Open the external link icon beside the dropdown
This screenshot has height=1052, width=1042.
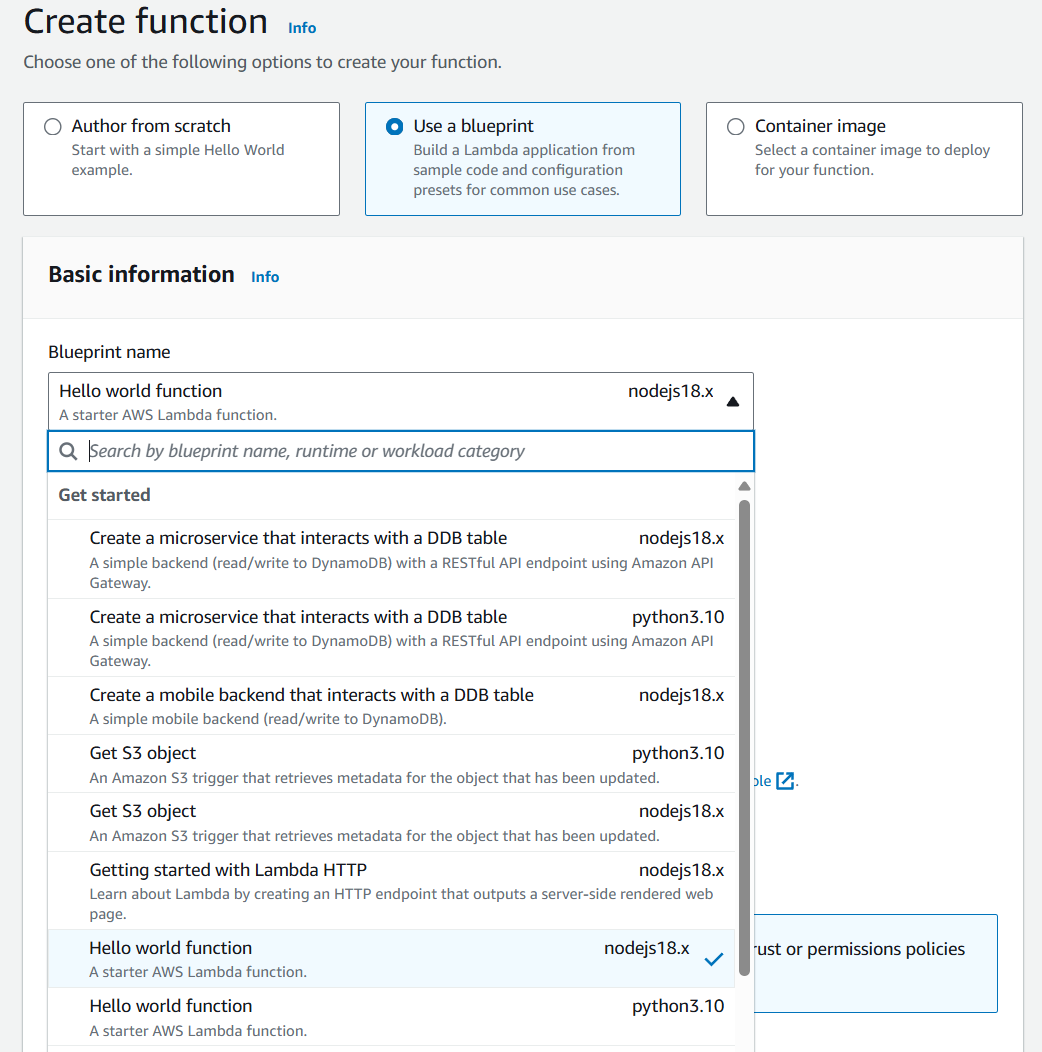[x=785, y=780]
